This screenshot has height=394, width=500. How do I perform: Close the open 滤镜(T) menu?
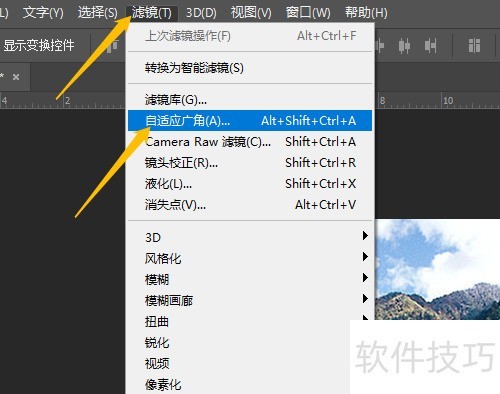click(152, 13)
